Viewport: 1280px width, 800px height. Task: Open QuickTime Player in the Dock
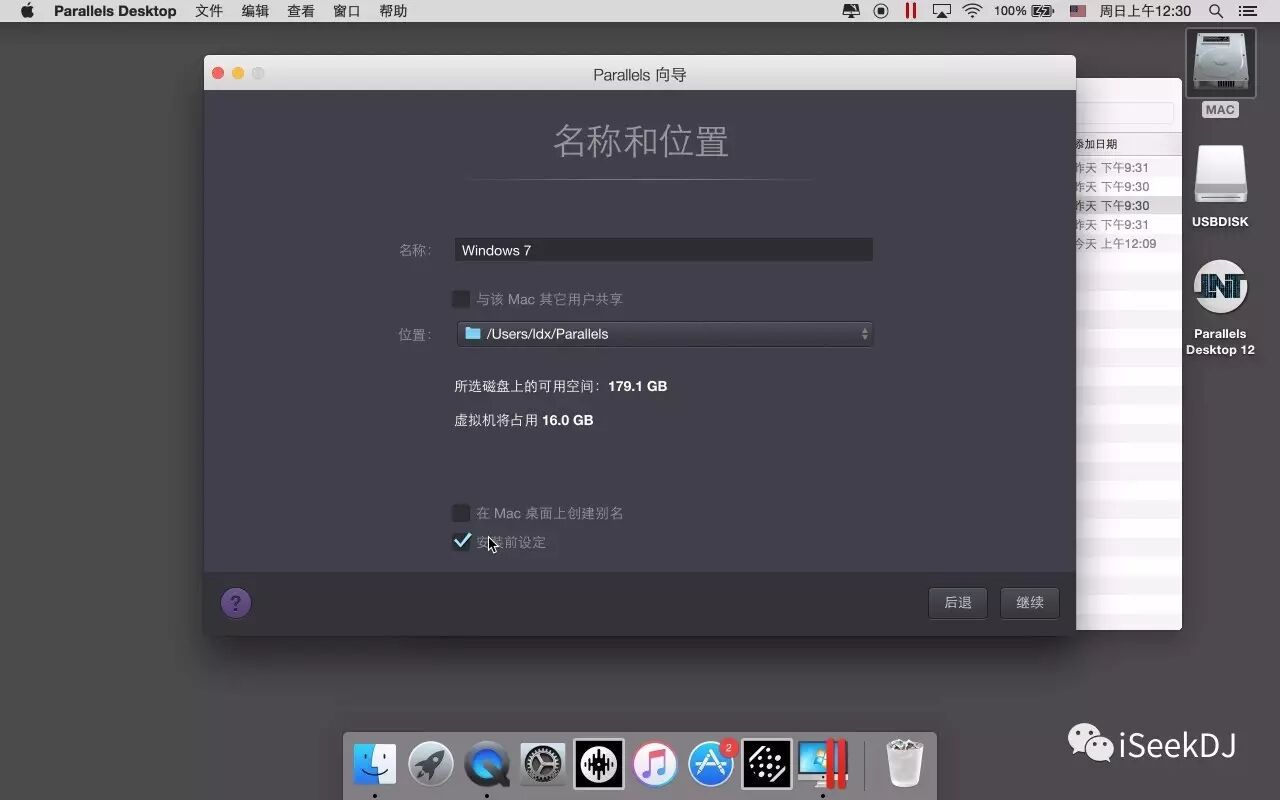pyautogui.click(x=487, y=765)
